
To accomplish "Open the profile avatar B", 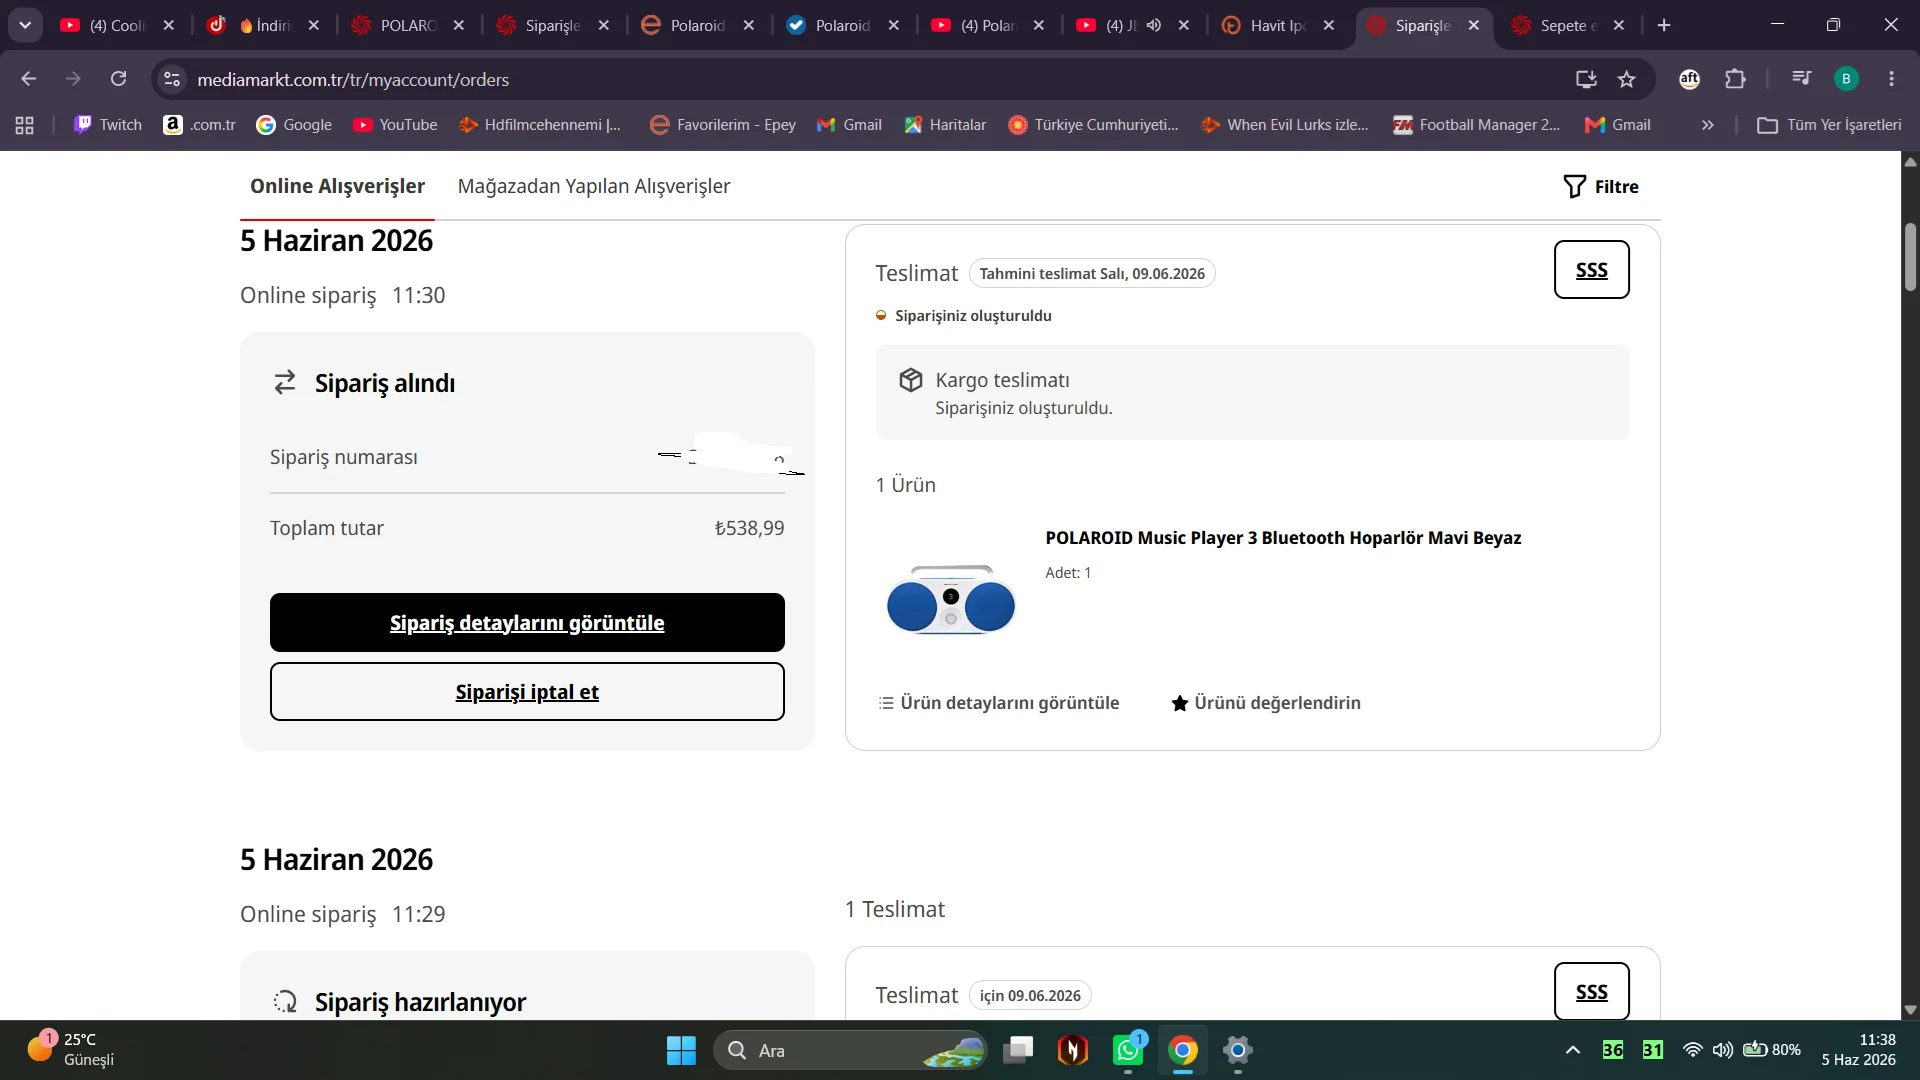I will (1846, 79).
